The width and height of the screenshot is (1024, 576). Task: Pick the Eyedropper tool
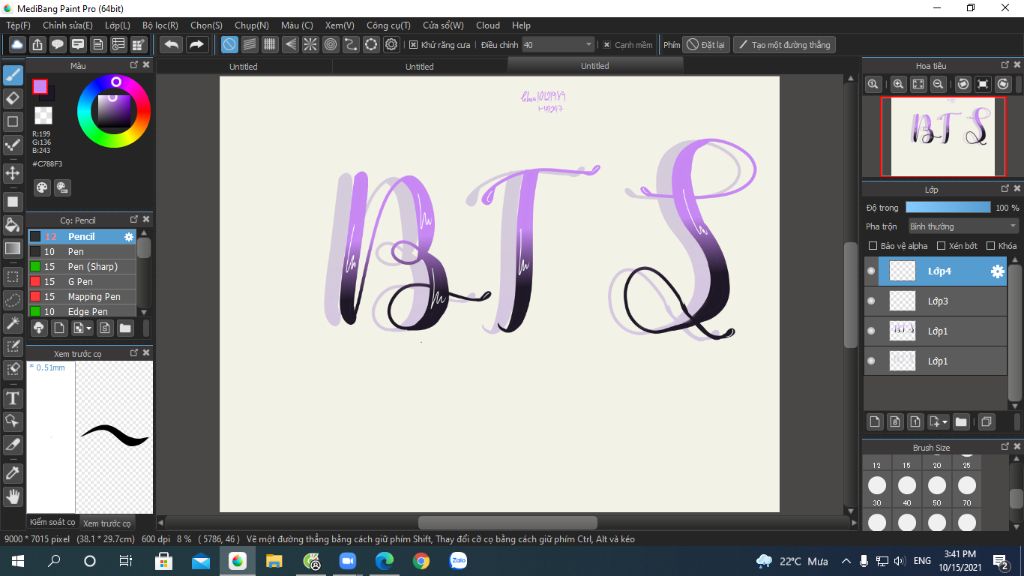click(x=13, y=472)
